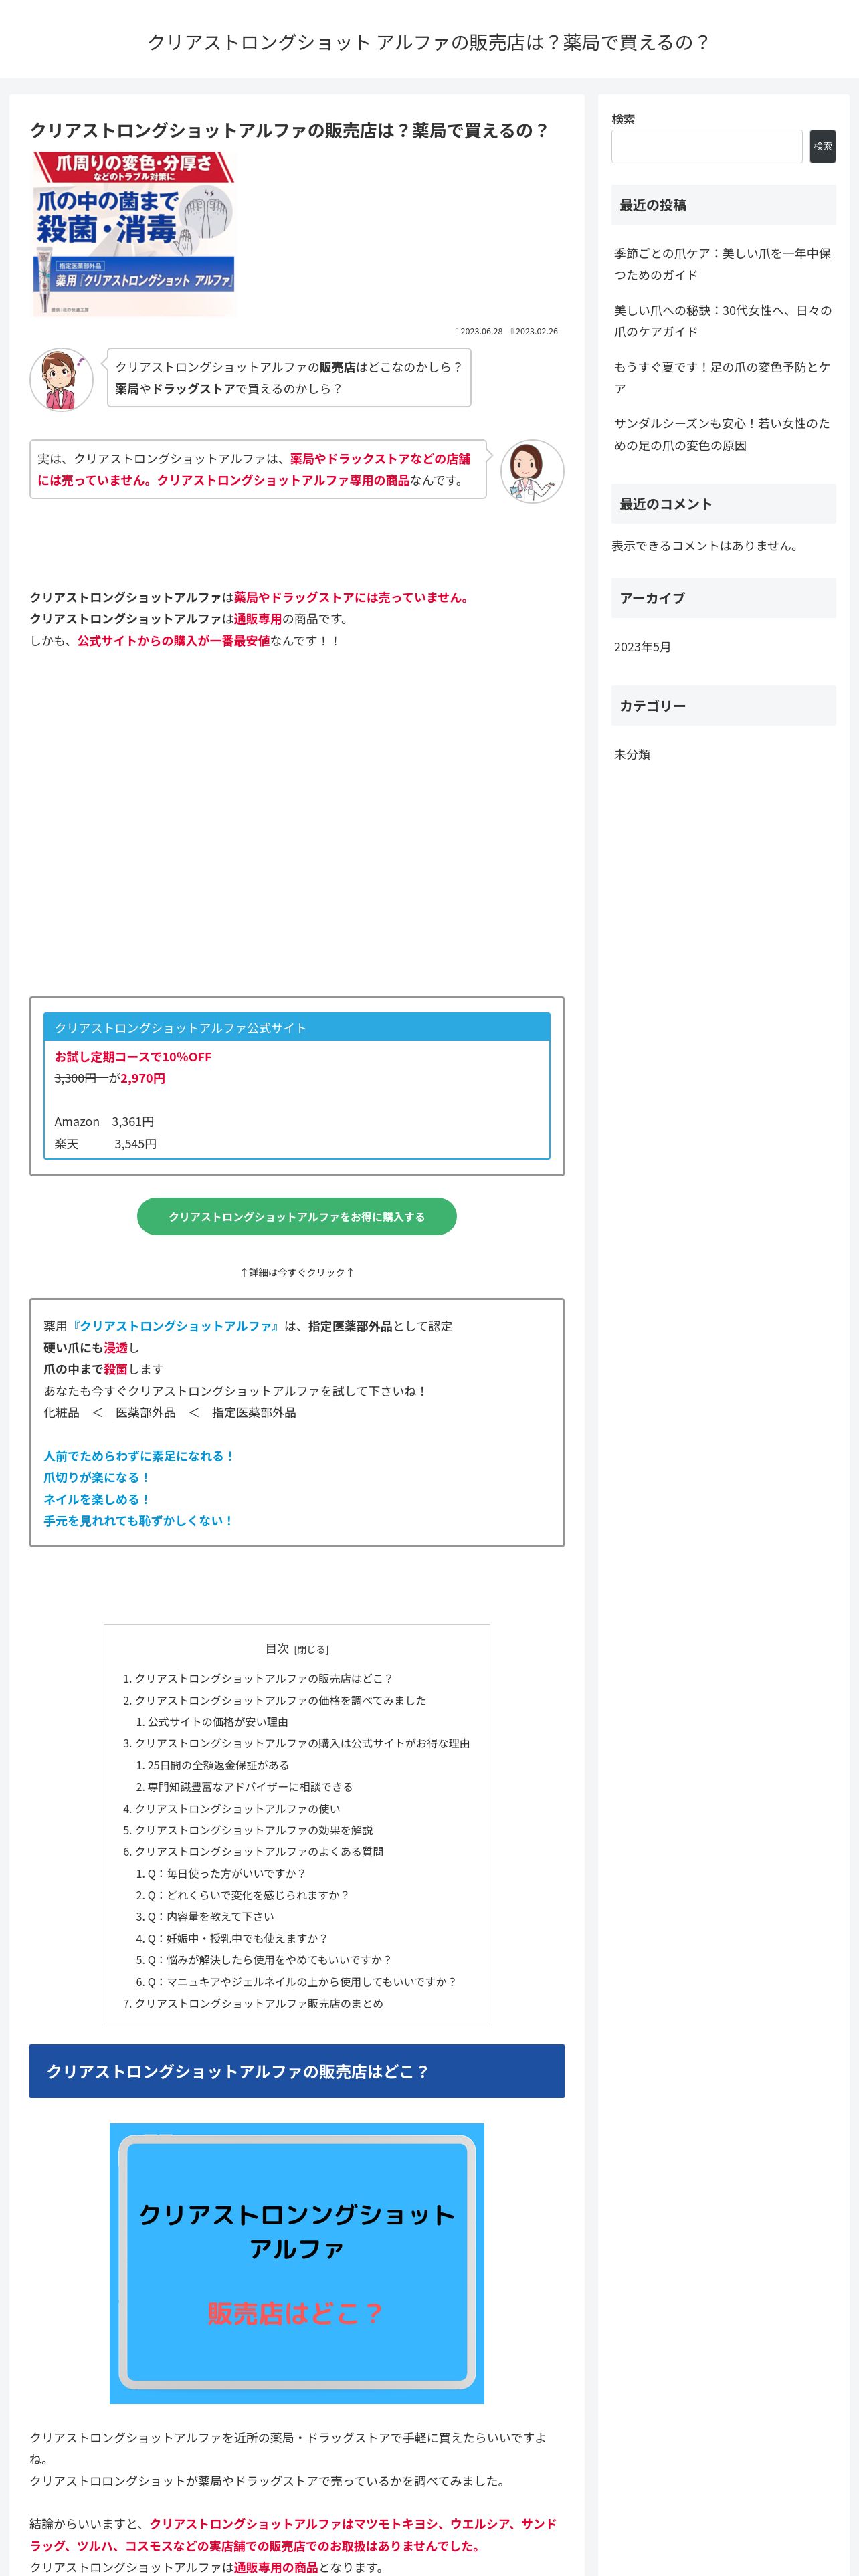Click the お試し定期コースで10%OFF text
The height and width of the screenshot is (2576, 859).
(133, 1057)
